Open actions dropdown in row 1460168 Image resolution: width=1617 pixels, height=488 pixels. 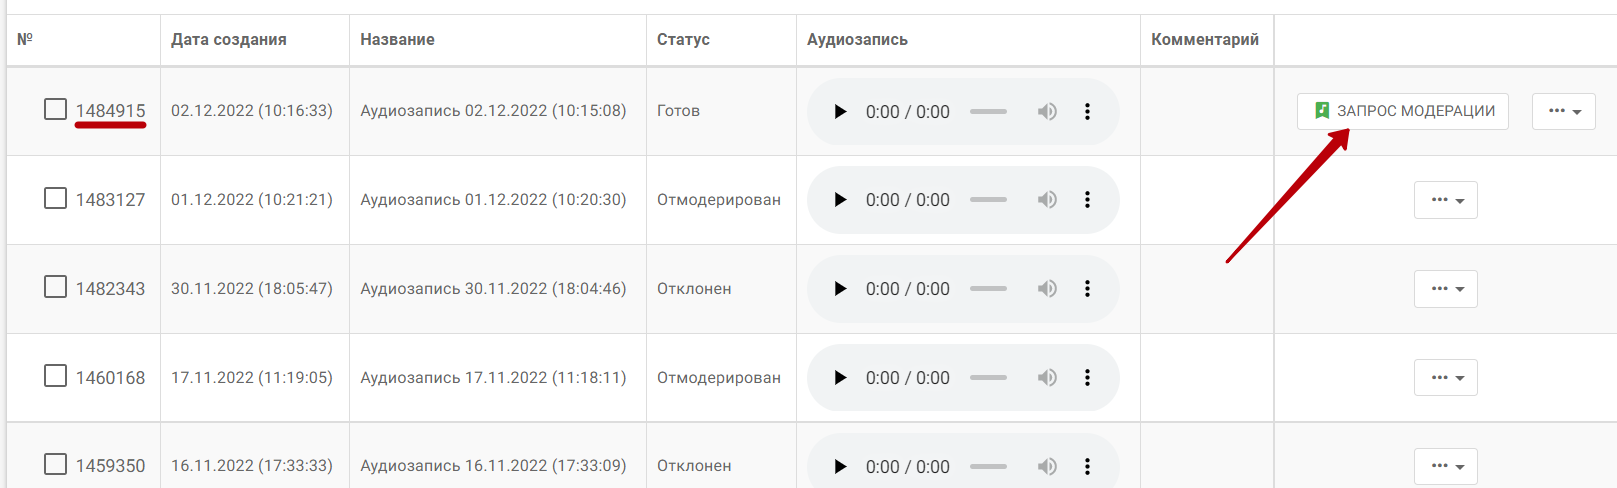pos(1446,378)
